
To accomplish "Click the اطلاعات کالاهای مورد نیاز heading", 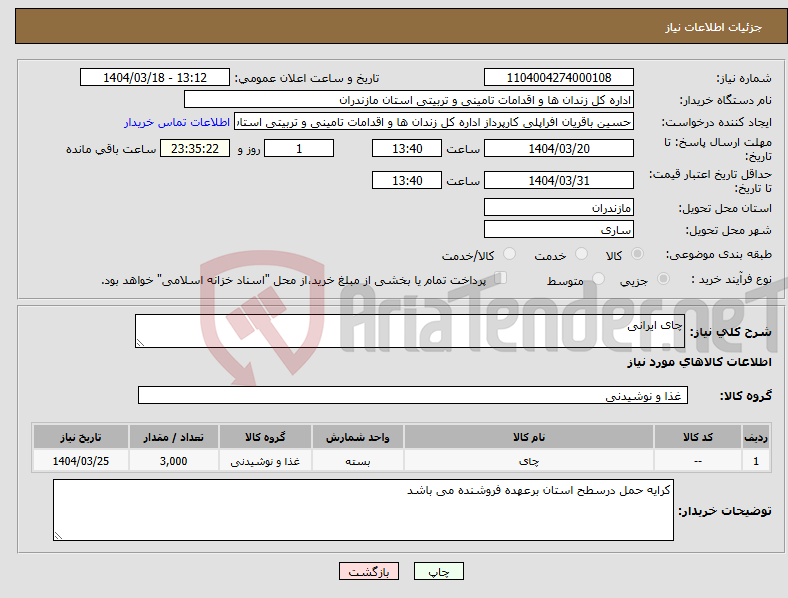I will pos(699,362).
